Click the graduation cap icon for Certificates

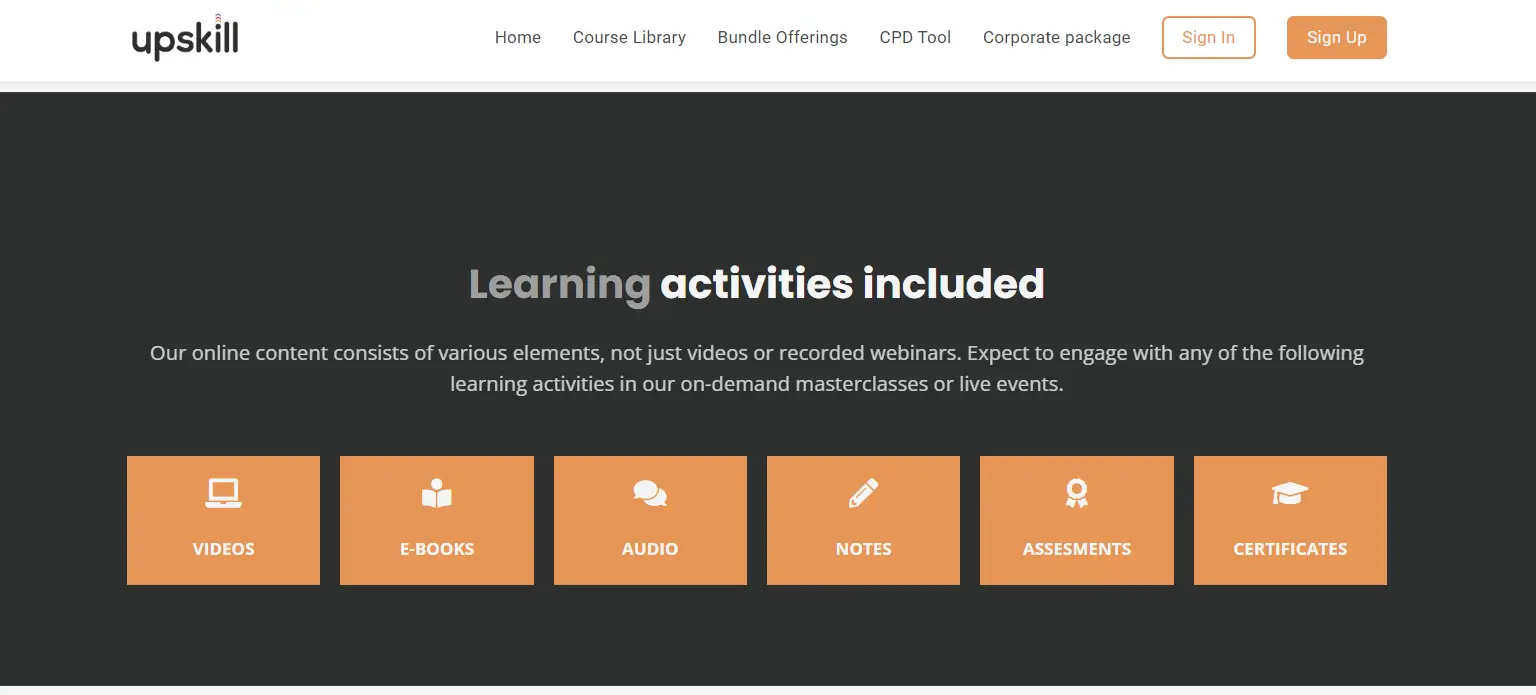pyautogui.click(x=1290, y=493)
